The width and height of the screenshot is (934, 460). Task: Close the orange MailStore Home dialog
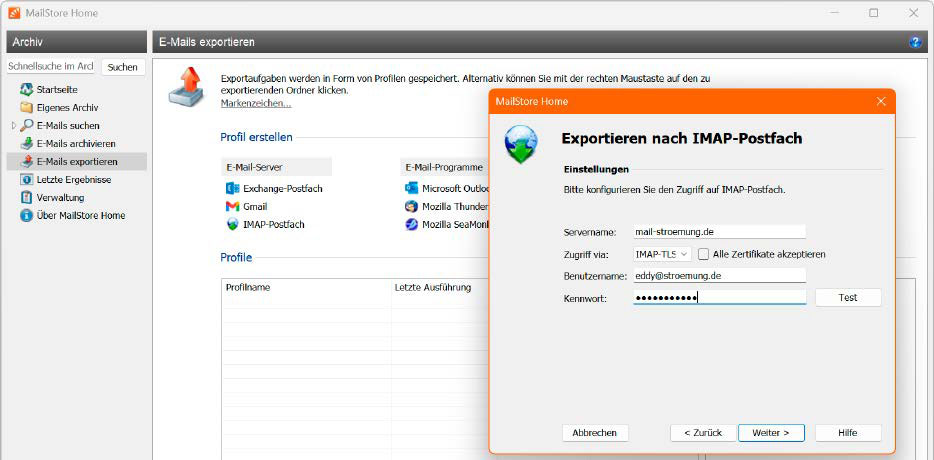point(881,101)
